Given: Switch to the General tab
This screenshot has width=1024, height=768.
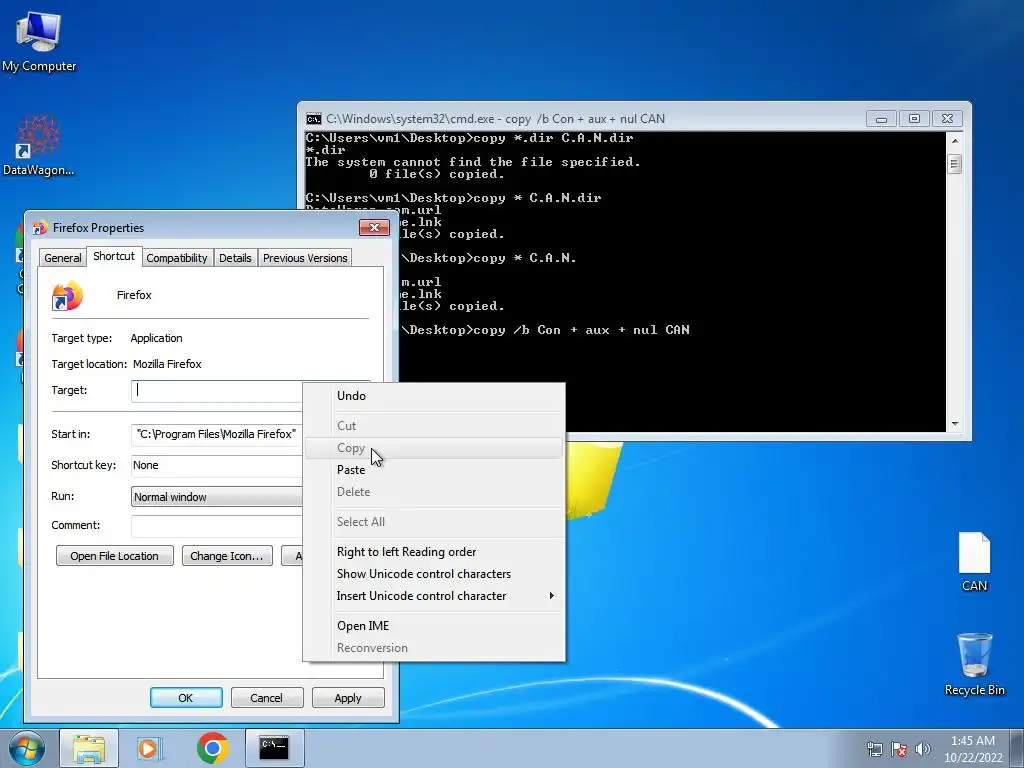Looking at the screenshot, I should tap(63, 258).
